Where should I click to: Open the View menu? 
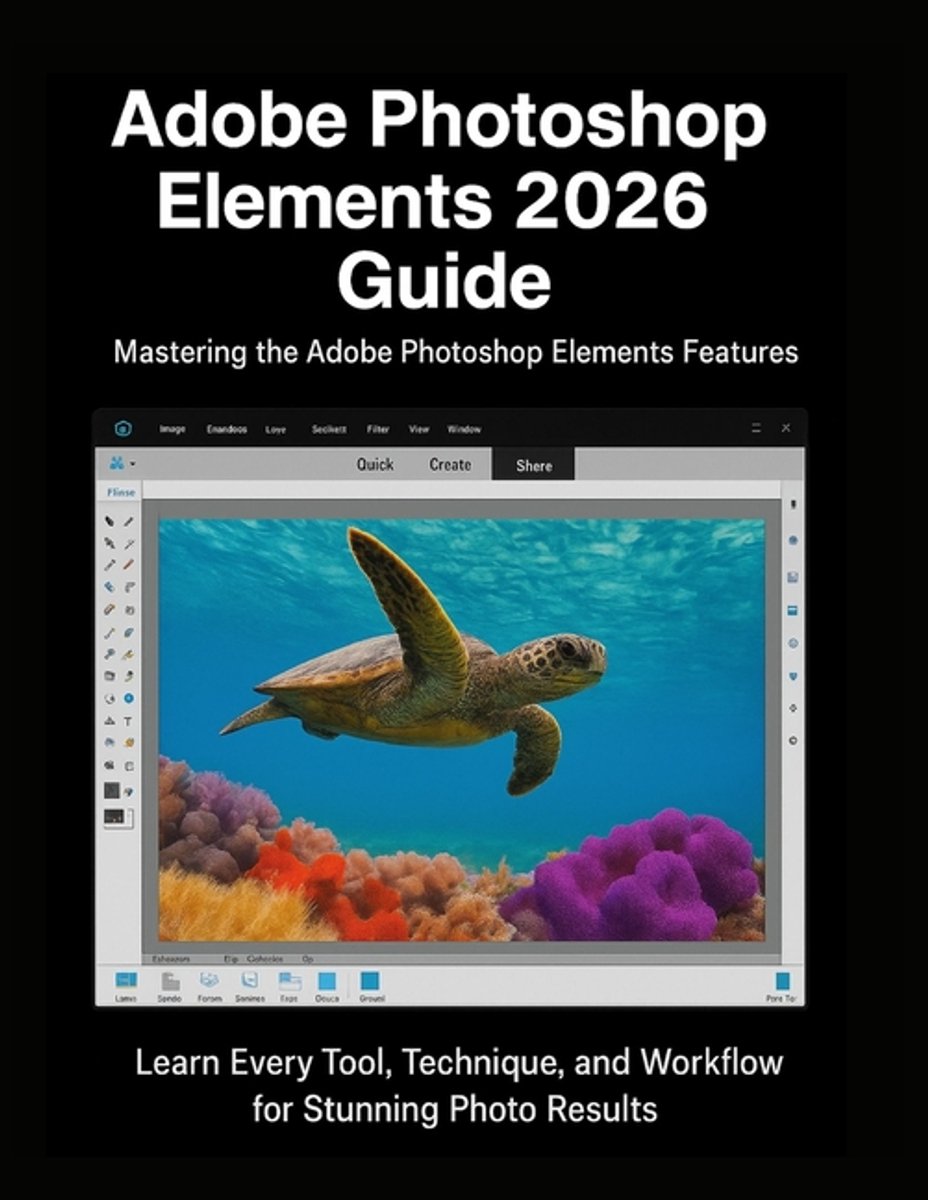(x=418, y=429)
